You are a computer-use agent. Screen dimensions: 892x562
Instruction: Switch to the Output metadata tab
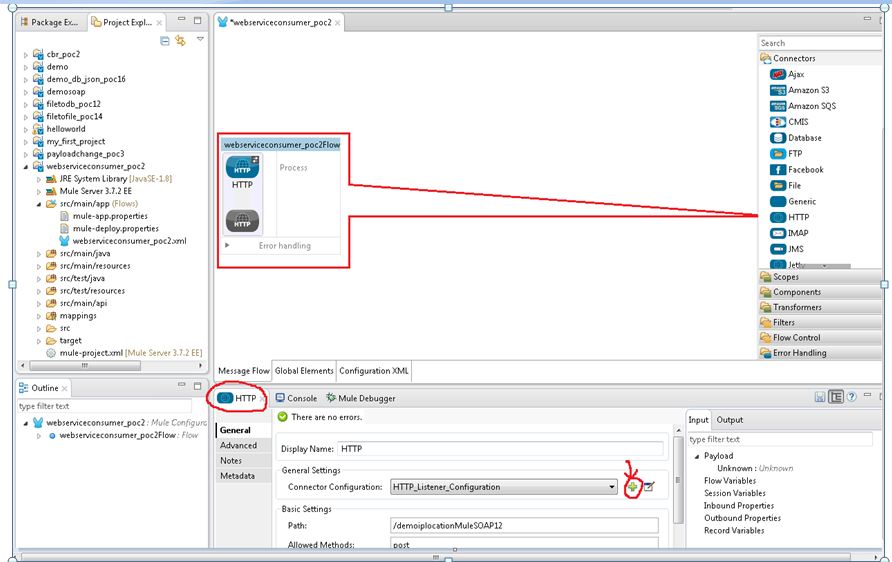pos(729,420)
